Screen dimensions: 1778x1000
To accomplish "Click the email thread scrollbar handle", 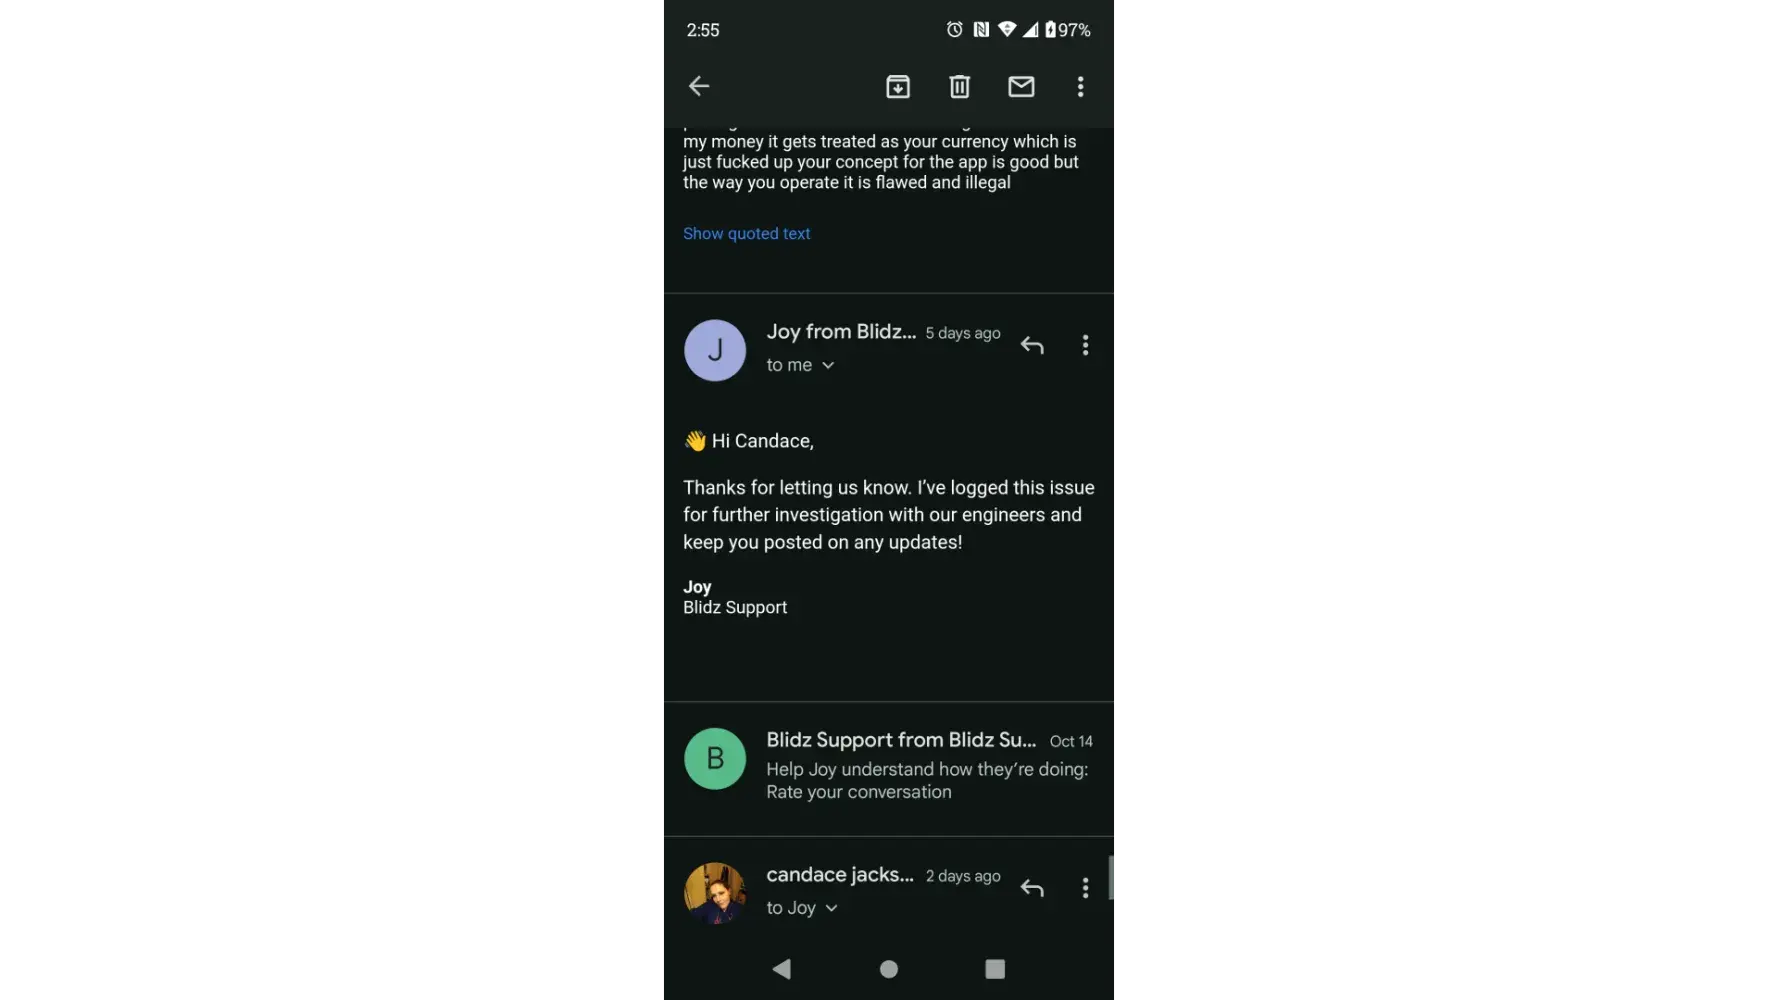I will (x=1114, y=879).
